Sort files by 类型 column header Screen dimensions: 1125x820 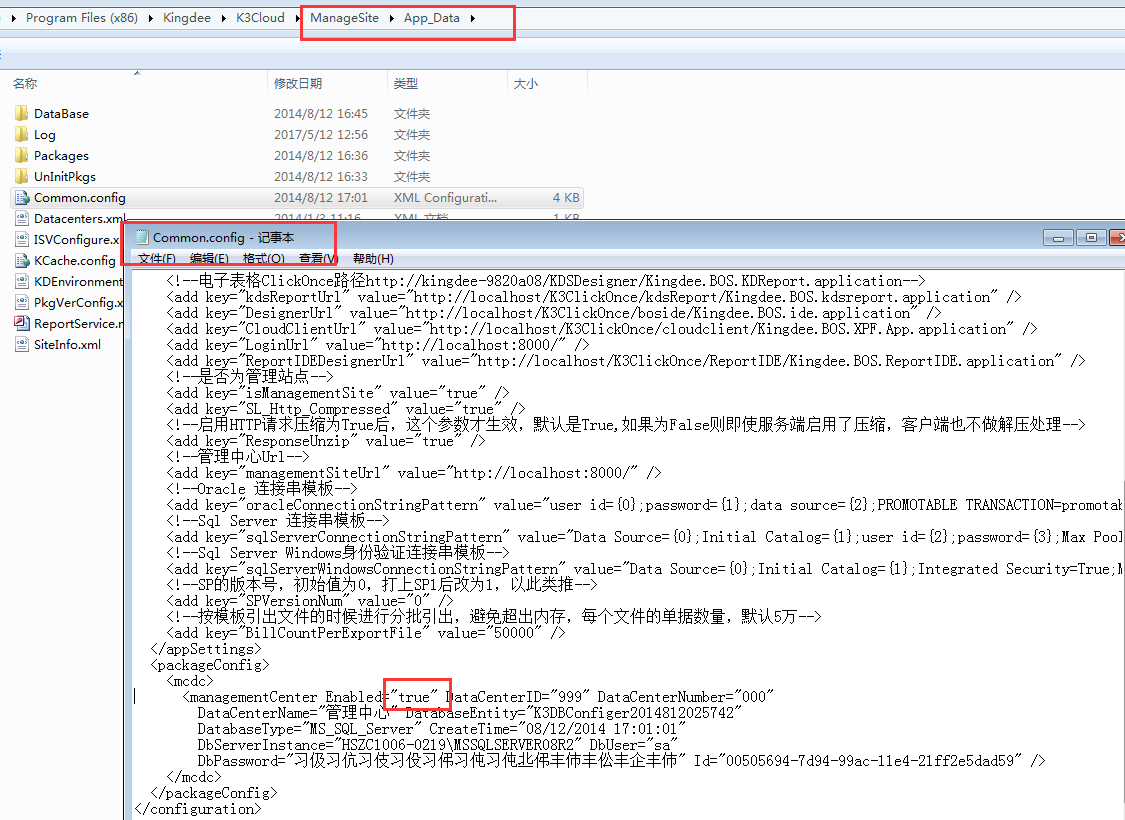[x=405, y=83]
